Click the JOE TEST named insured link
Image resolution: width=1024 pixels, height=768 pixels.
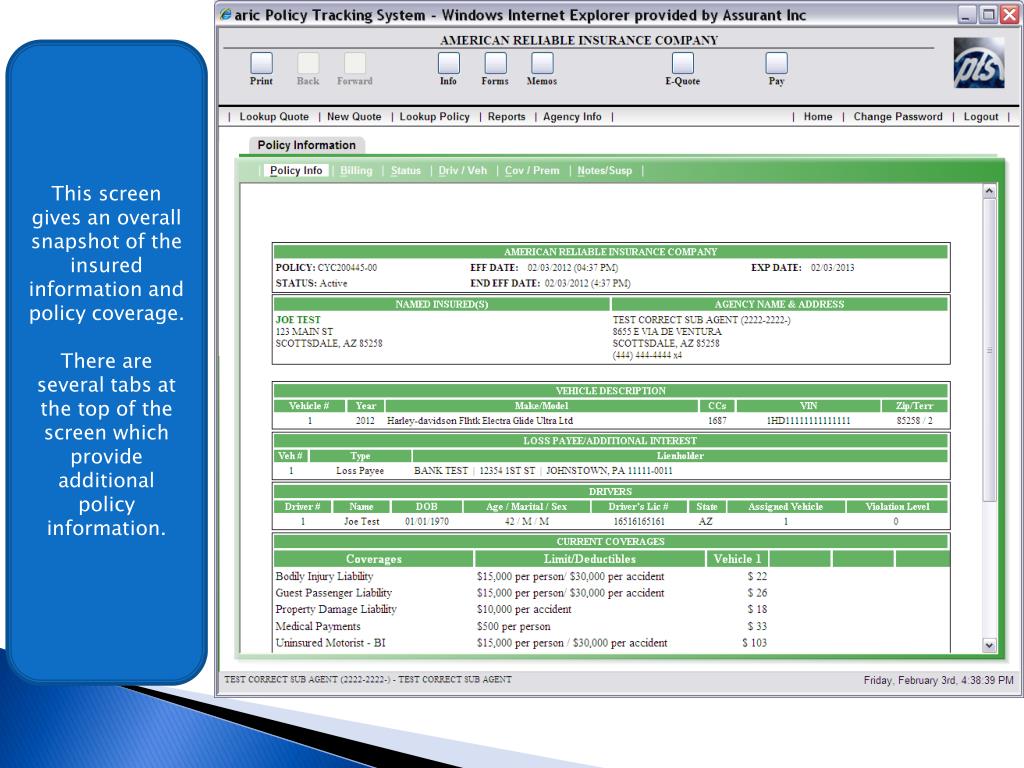[x=298, y=320]
